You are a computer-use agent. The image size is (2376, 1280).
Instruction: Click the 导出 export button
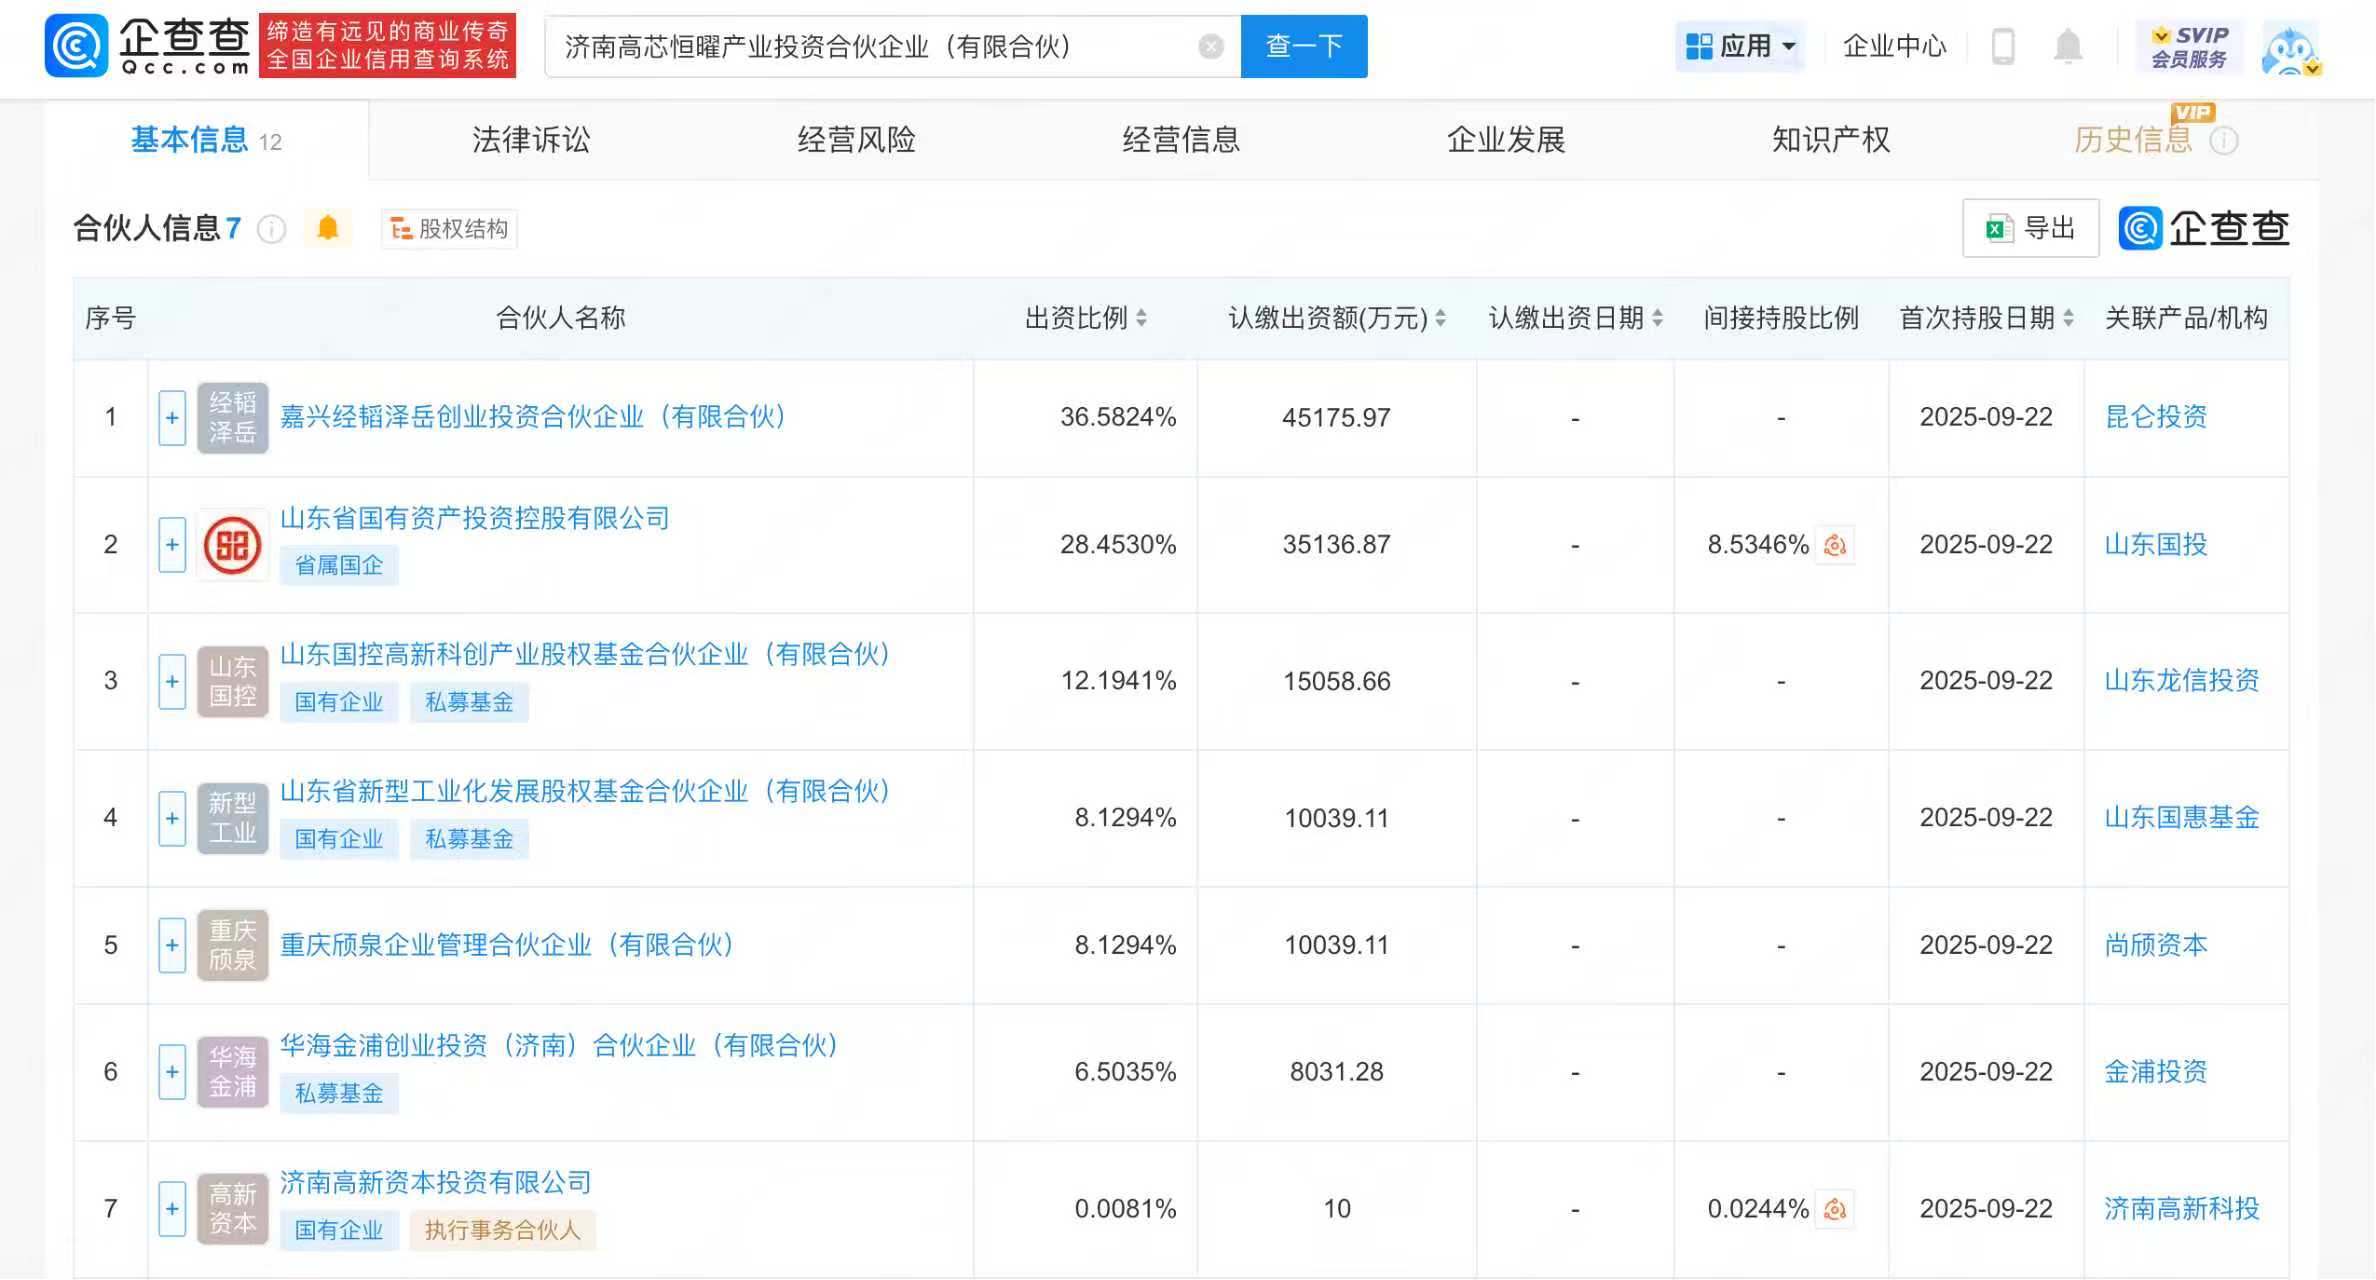[x=2030, y=229]
